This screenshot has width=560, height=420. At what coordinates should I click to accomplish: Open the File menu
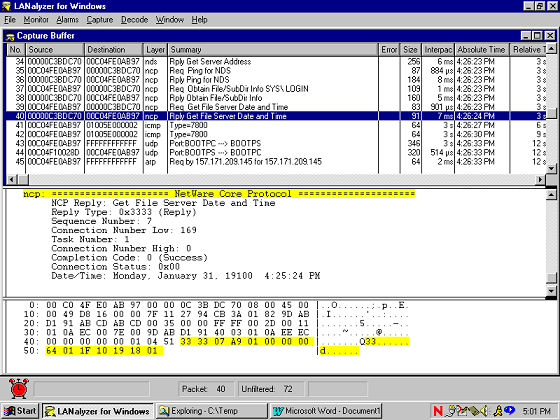(10, 20)
